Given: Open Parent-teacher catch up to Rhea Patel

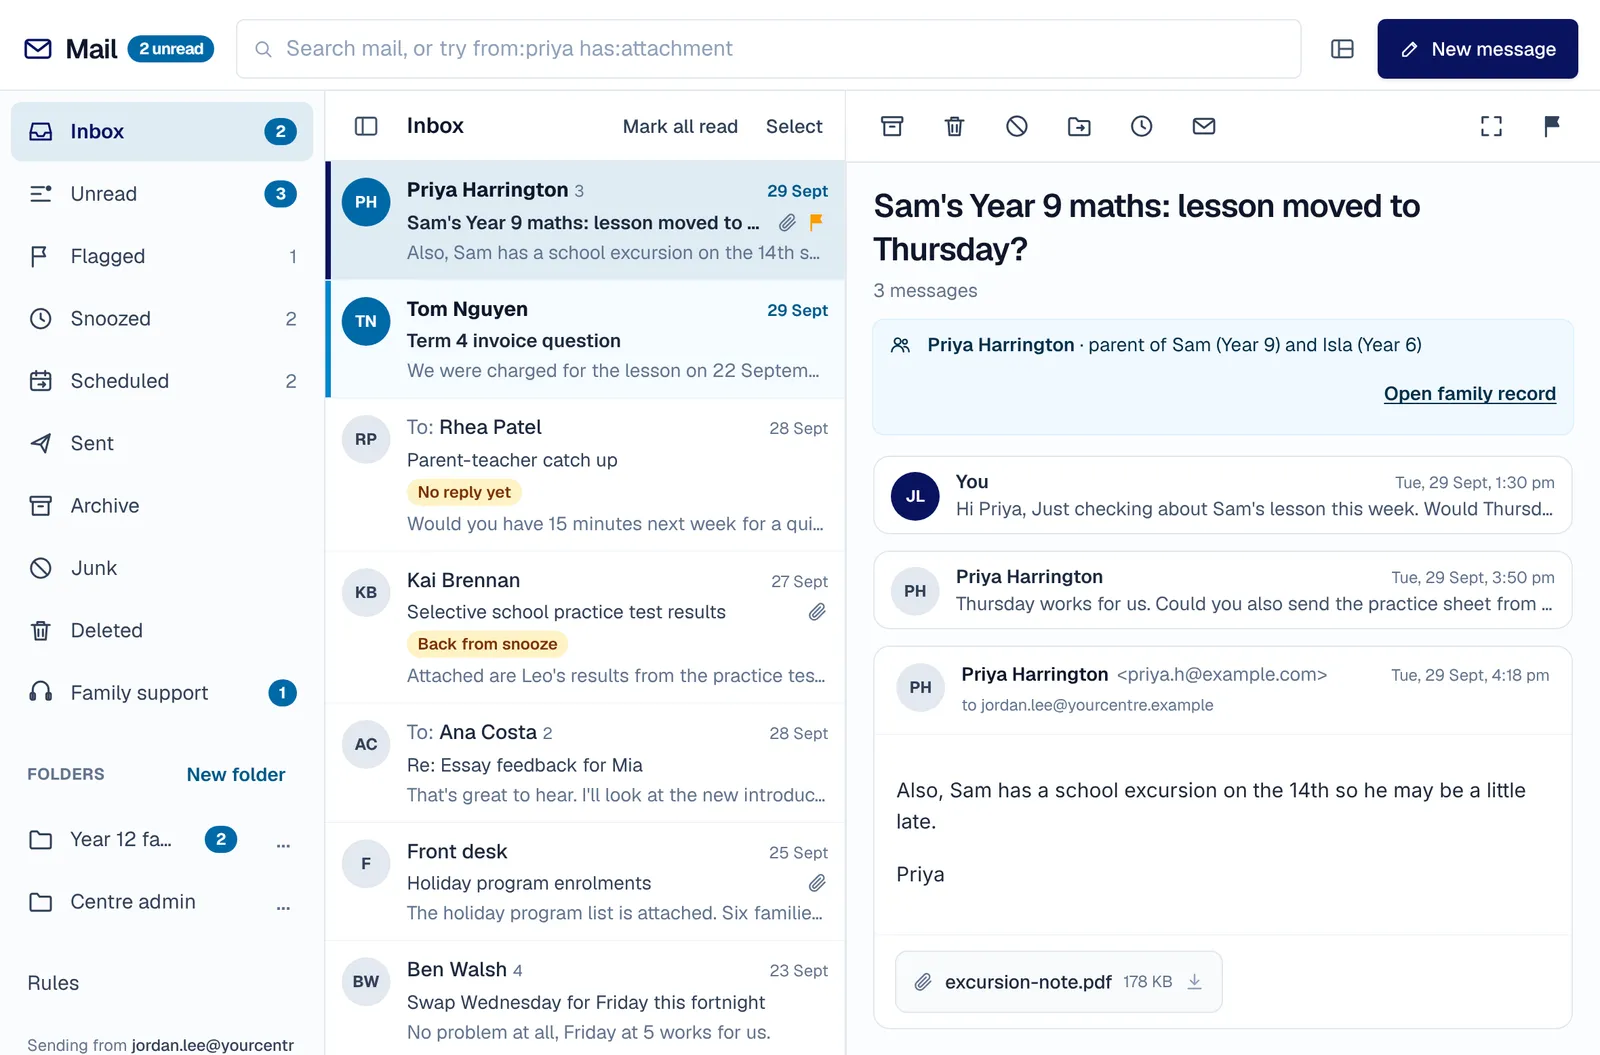Looking at the screenshot, I should (x=586, y=475).
